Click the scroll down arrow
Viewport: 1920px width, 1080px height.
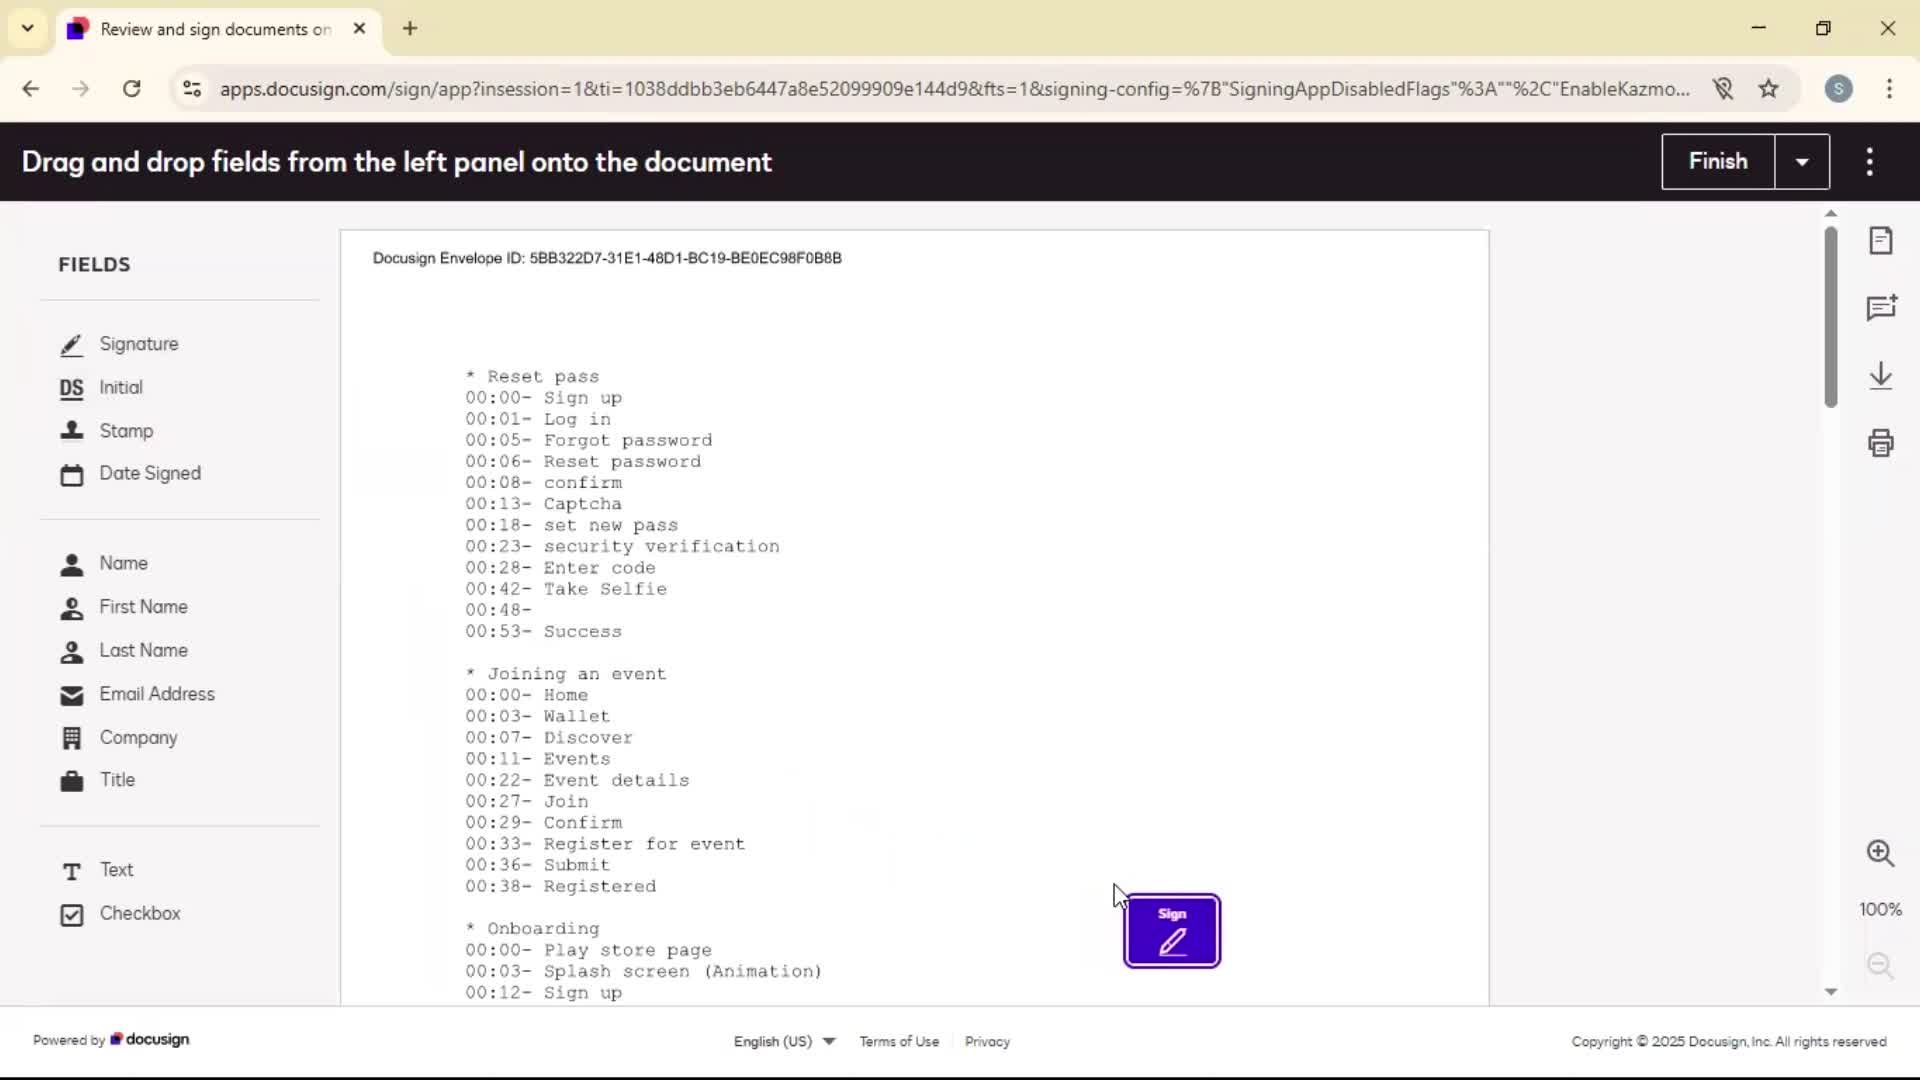(x=1830, y=991)
